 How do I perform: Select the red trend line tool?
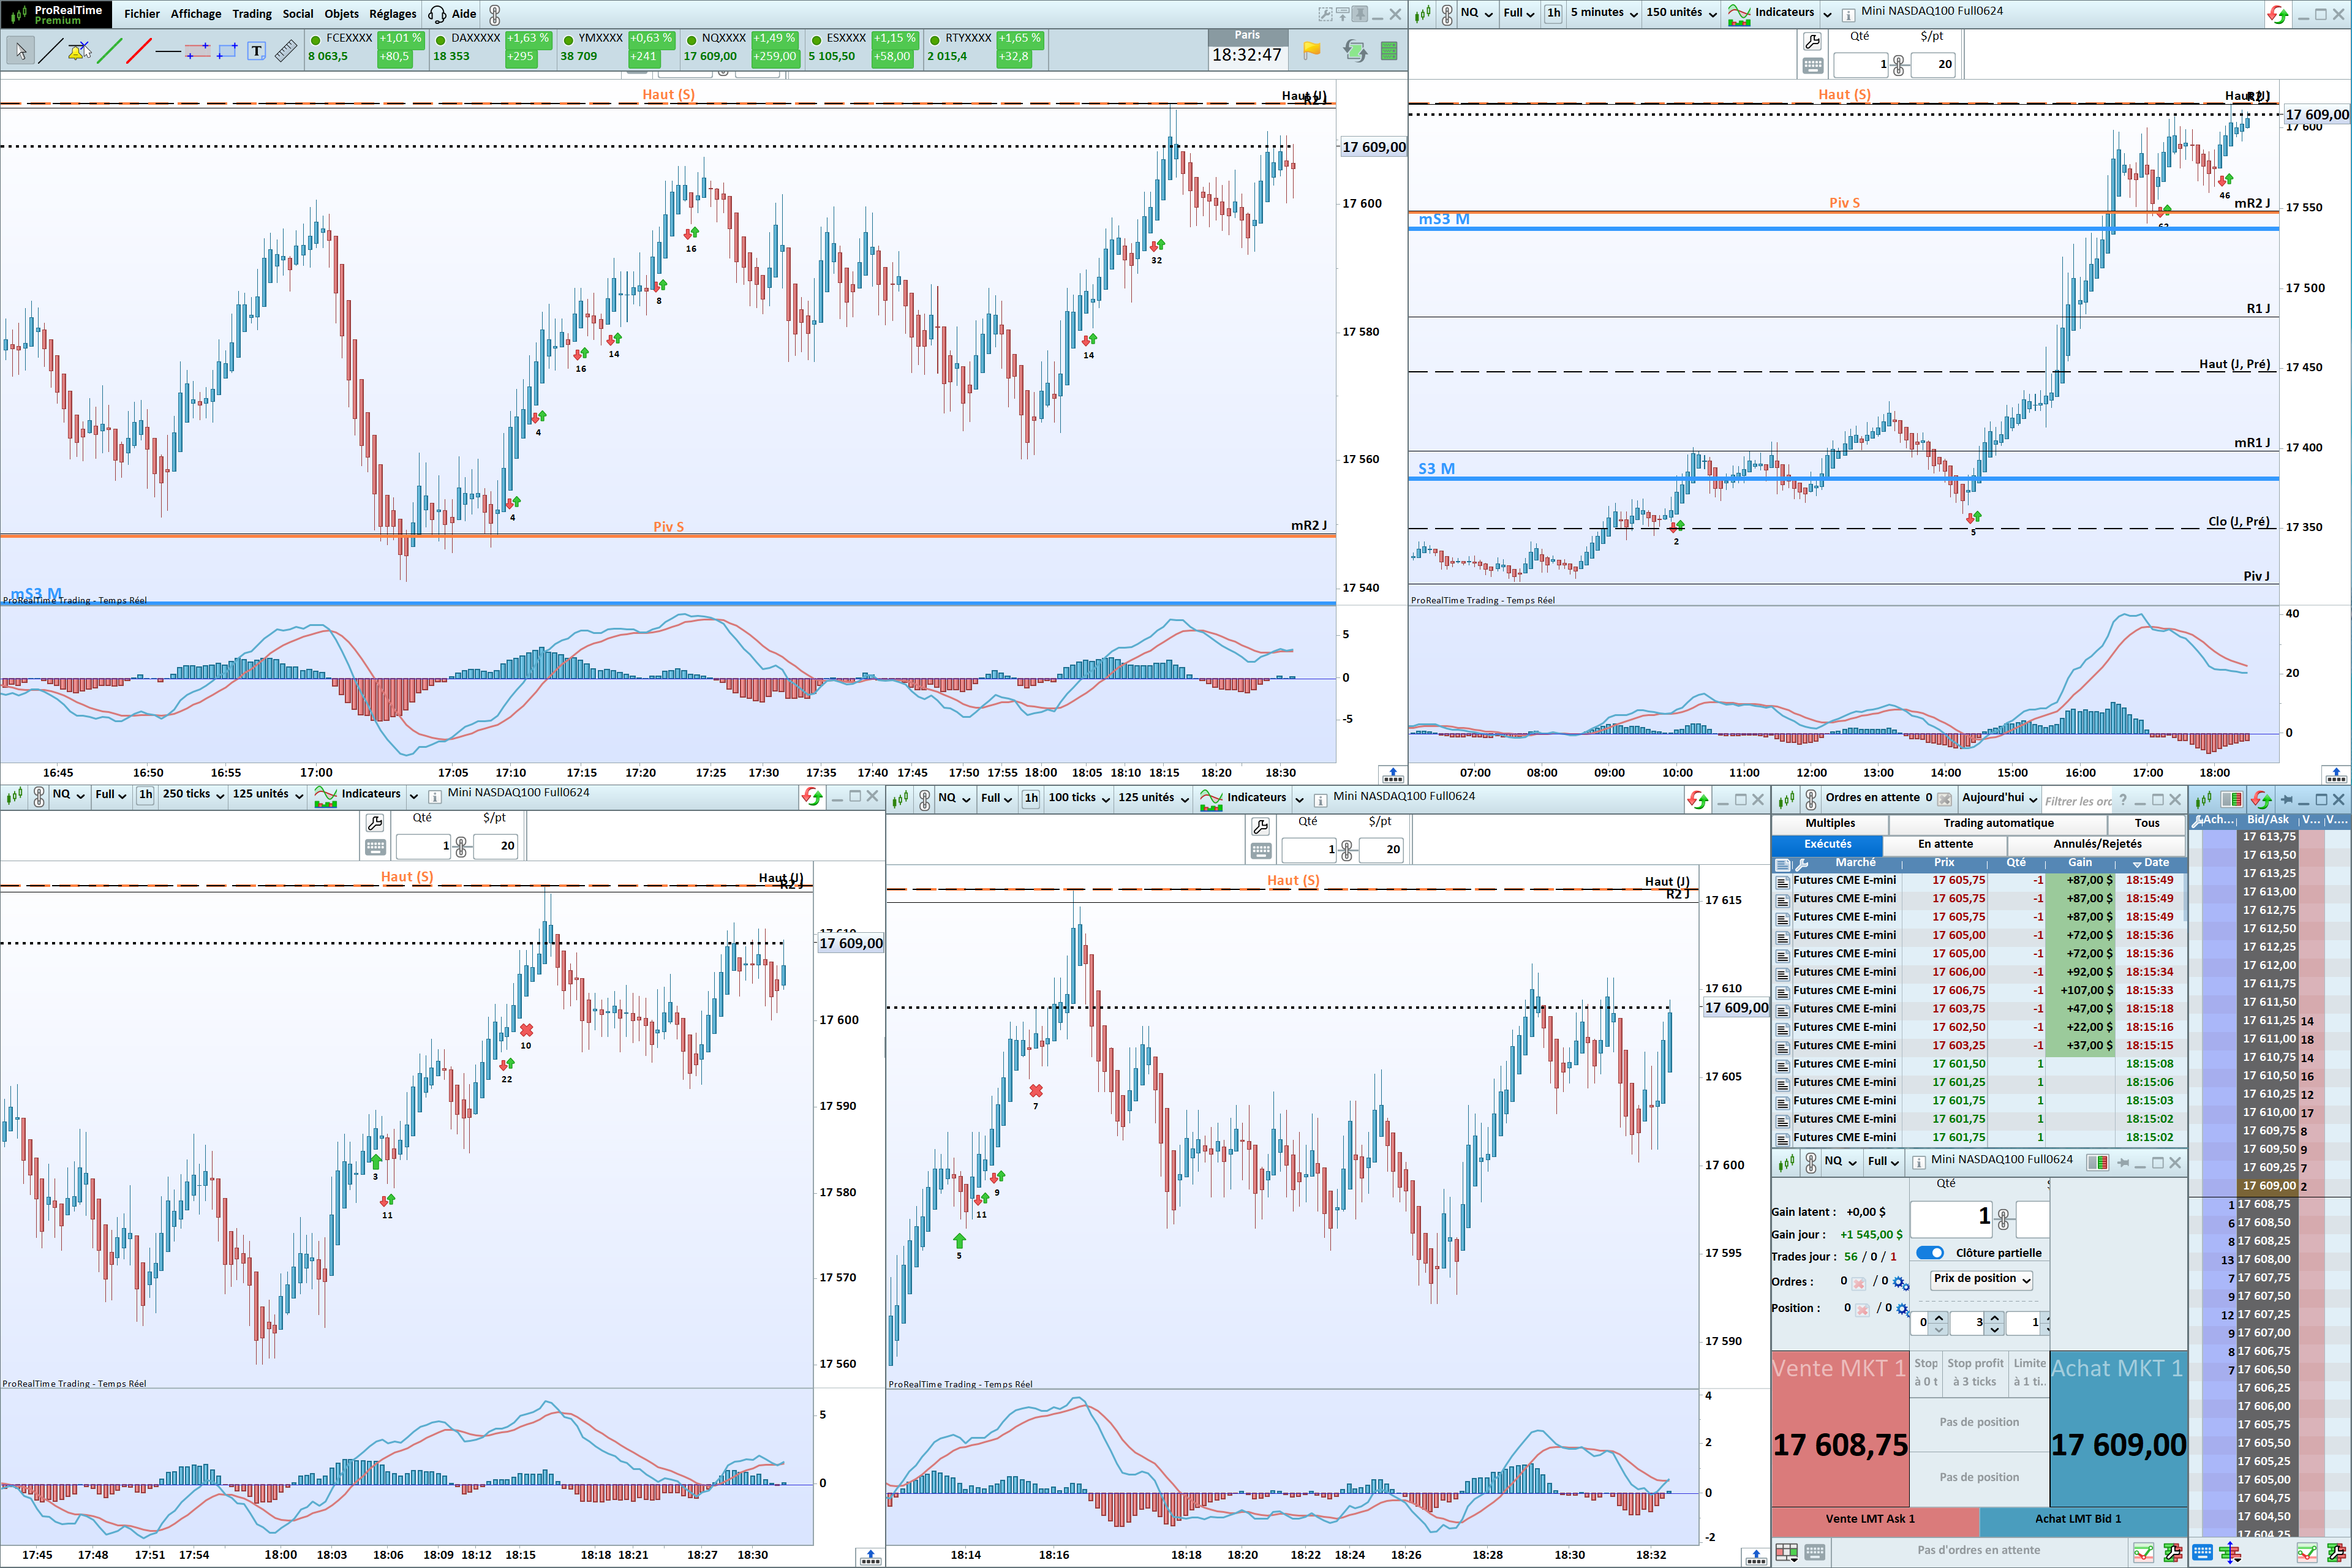pos(139,50)
